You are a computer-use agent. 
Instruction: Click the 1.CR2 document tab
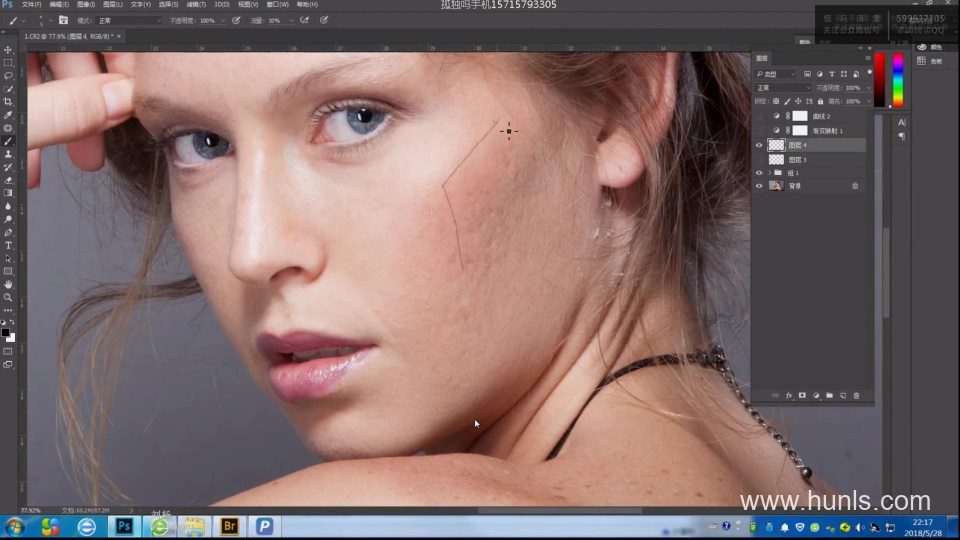point(55,36)
